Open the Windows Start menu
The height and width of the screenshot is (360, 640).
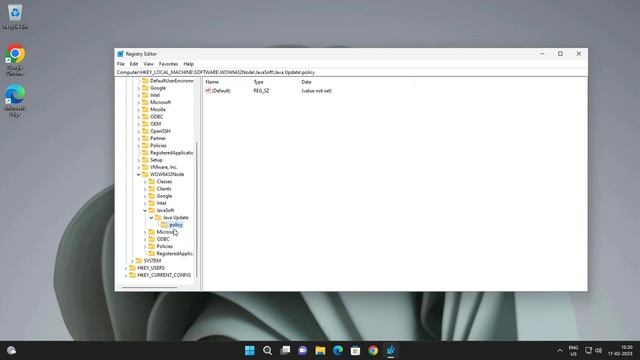coord(250,351)
